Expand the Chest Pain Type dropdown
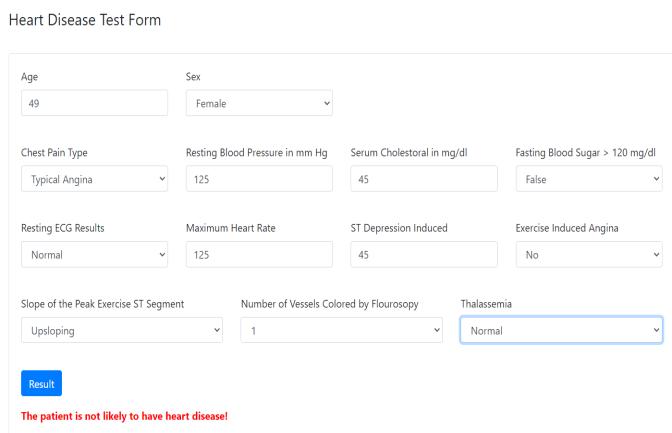Image resolution: width=672 pixels, height=433 pixels. pyautogui.click(x=94, y=179)
